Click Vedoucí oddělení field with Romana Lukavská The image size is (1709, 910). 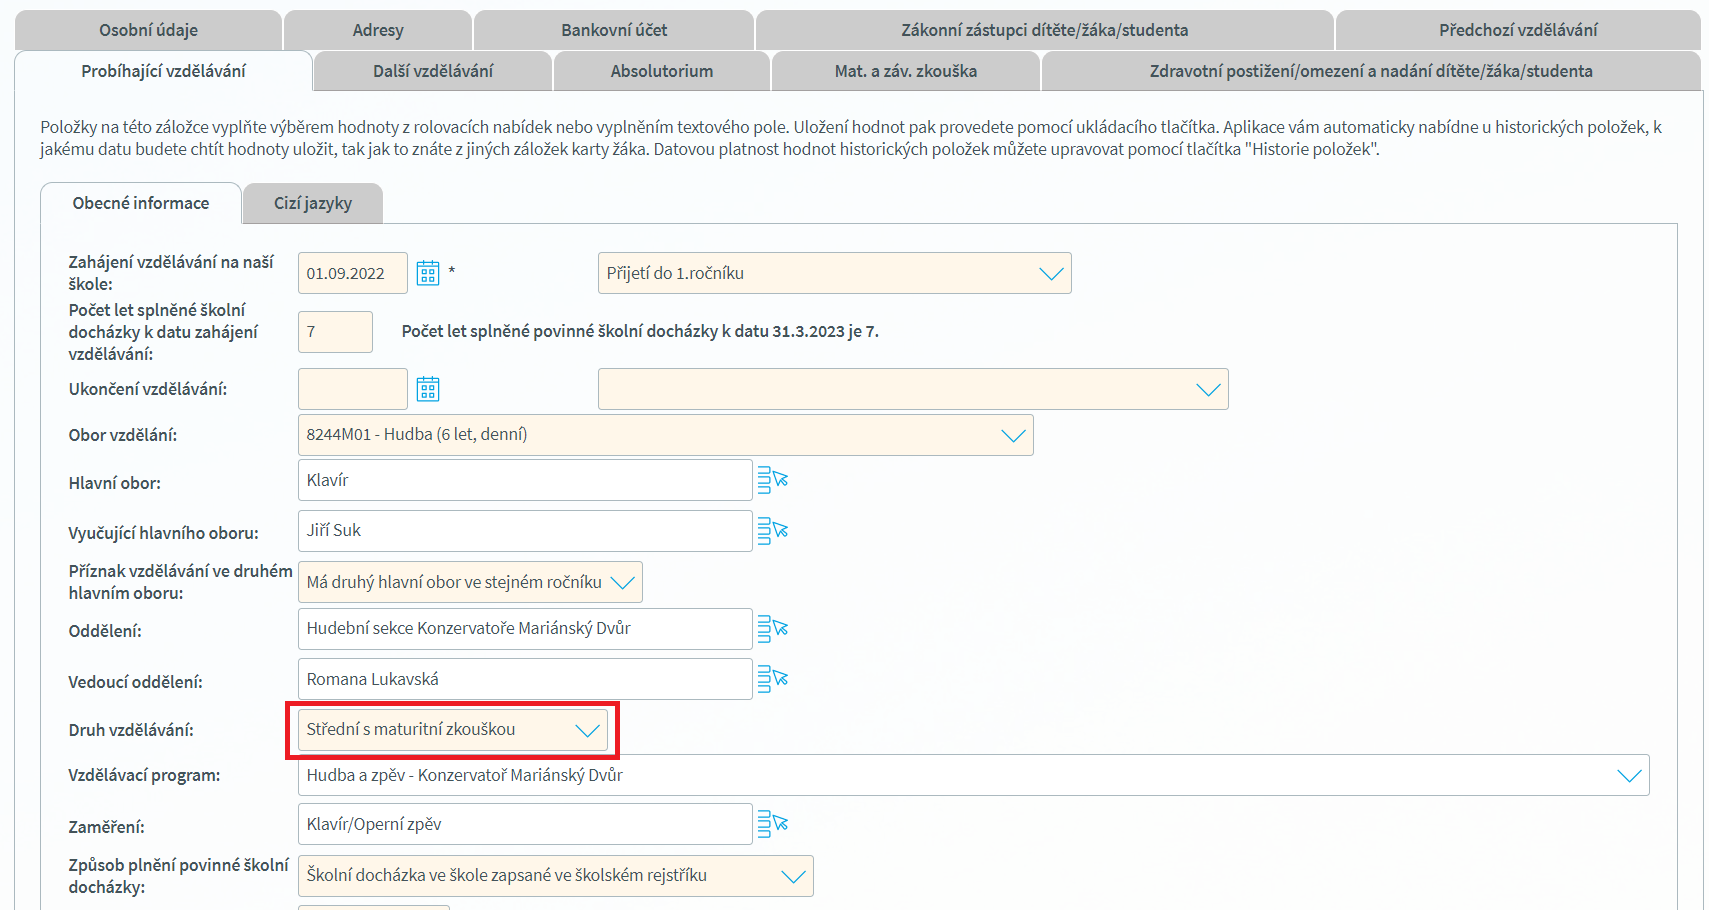coord(525,679)
